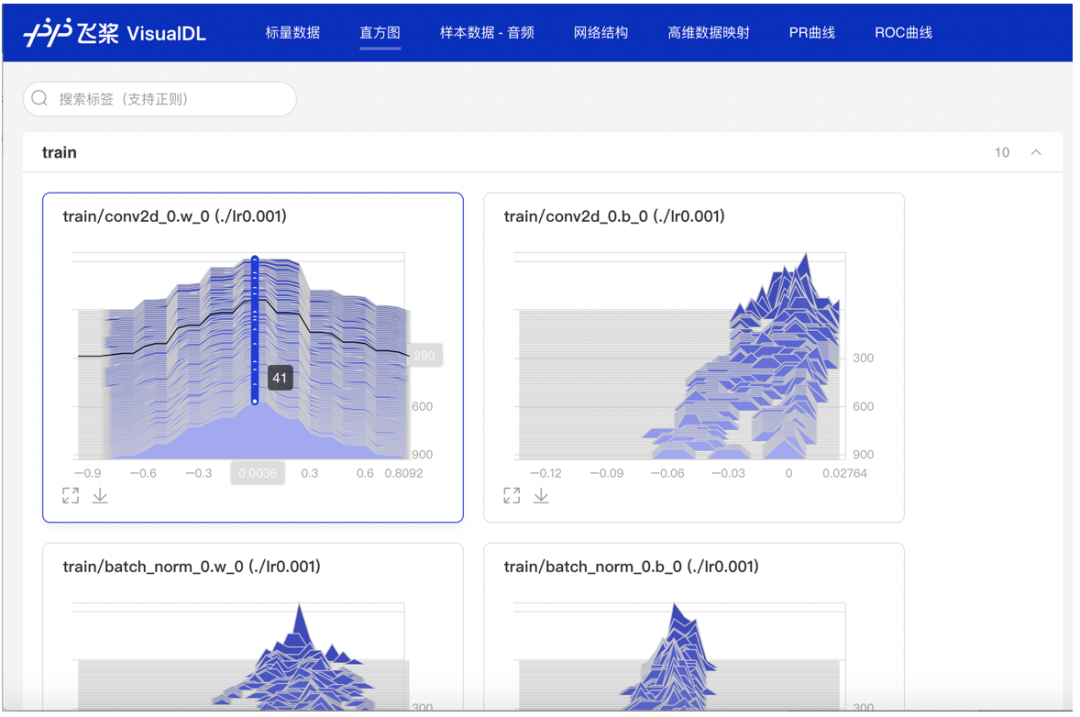
Task: Click the PaddlePaddle VisualDL logo
Action: point(114,32)
